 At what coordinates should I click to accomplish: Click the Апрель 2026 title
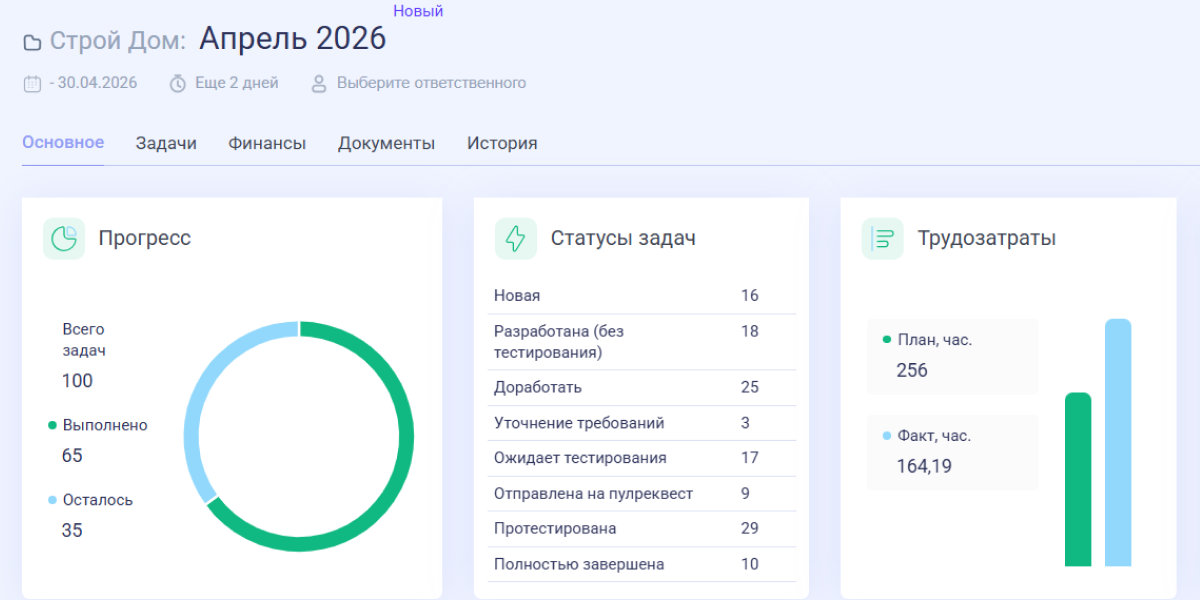[293, 38]
